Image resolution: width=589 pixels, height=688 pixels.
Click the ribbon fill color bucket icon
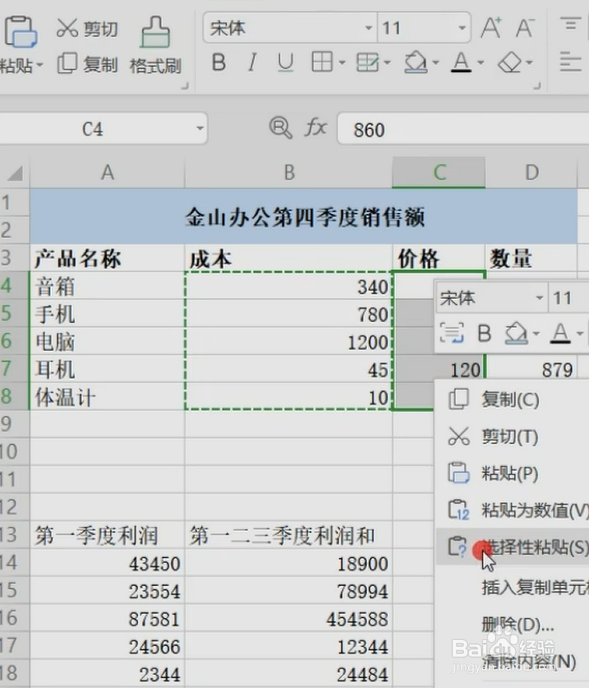[x=415, y=62]
